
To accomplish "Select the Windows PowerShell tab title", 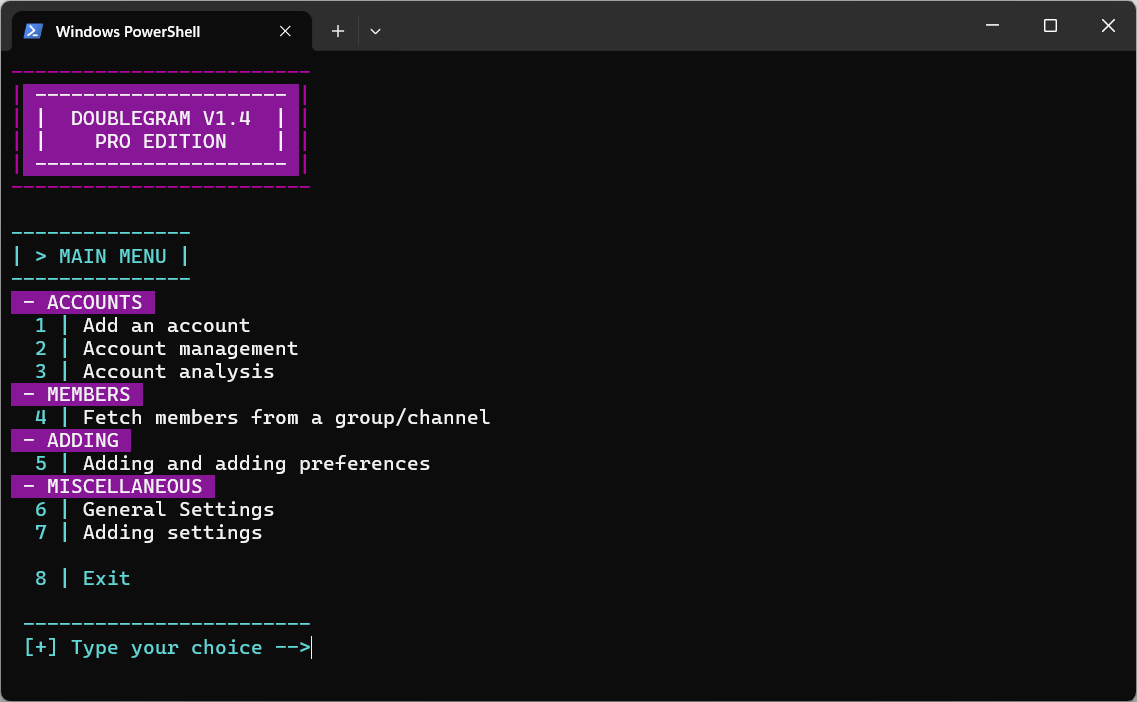I will 128,31.
